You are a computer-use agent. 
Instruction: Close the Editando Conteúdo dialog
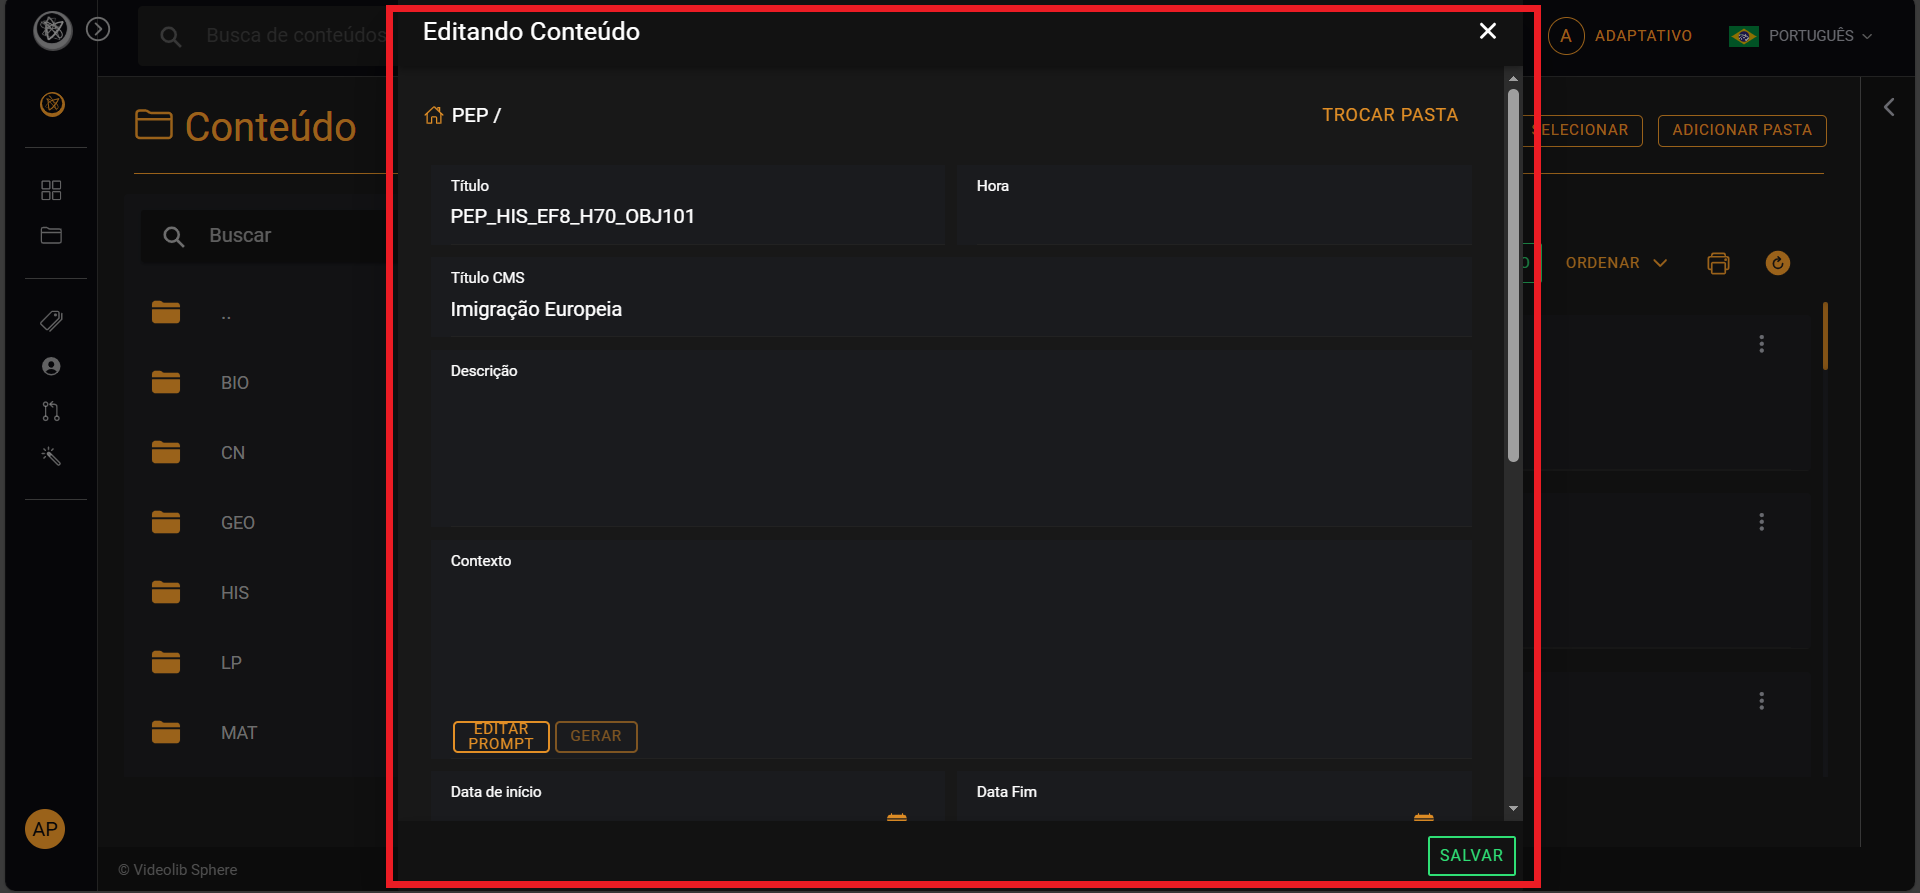(1487, 31)
